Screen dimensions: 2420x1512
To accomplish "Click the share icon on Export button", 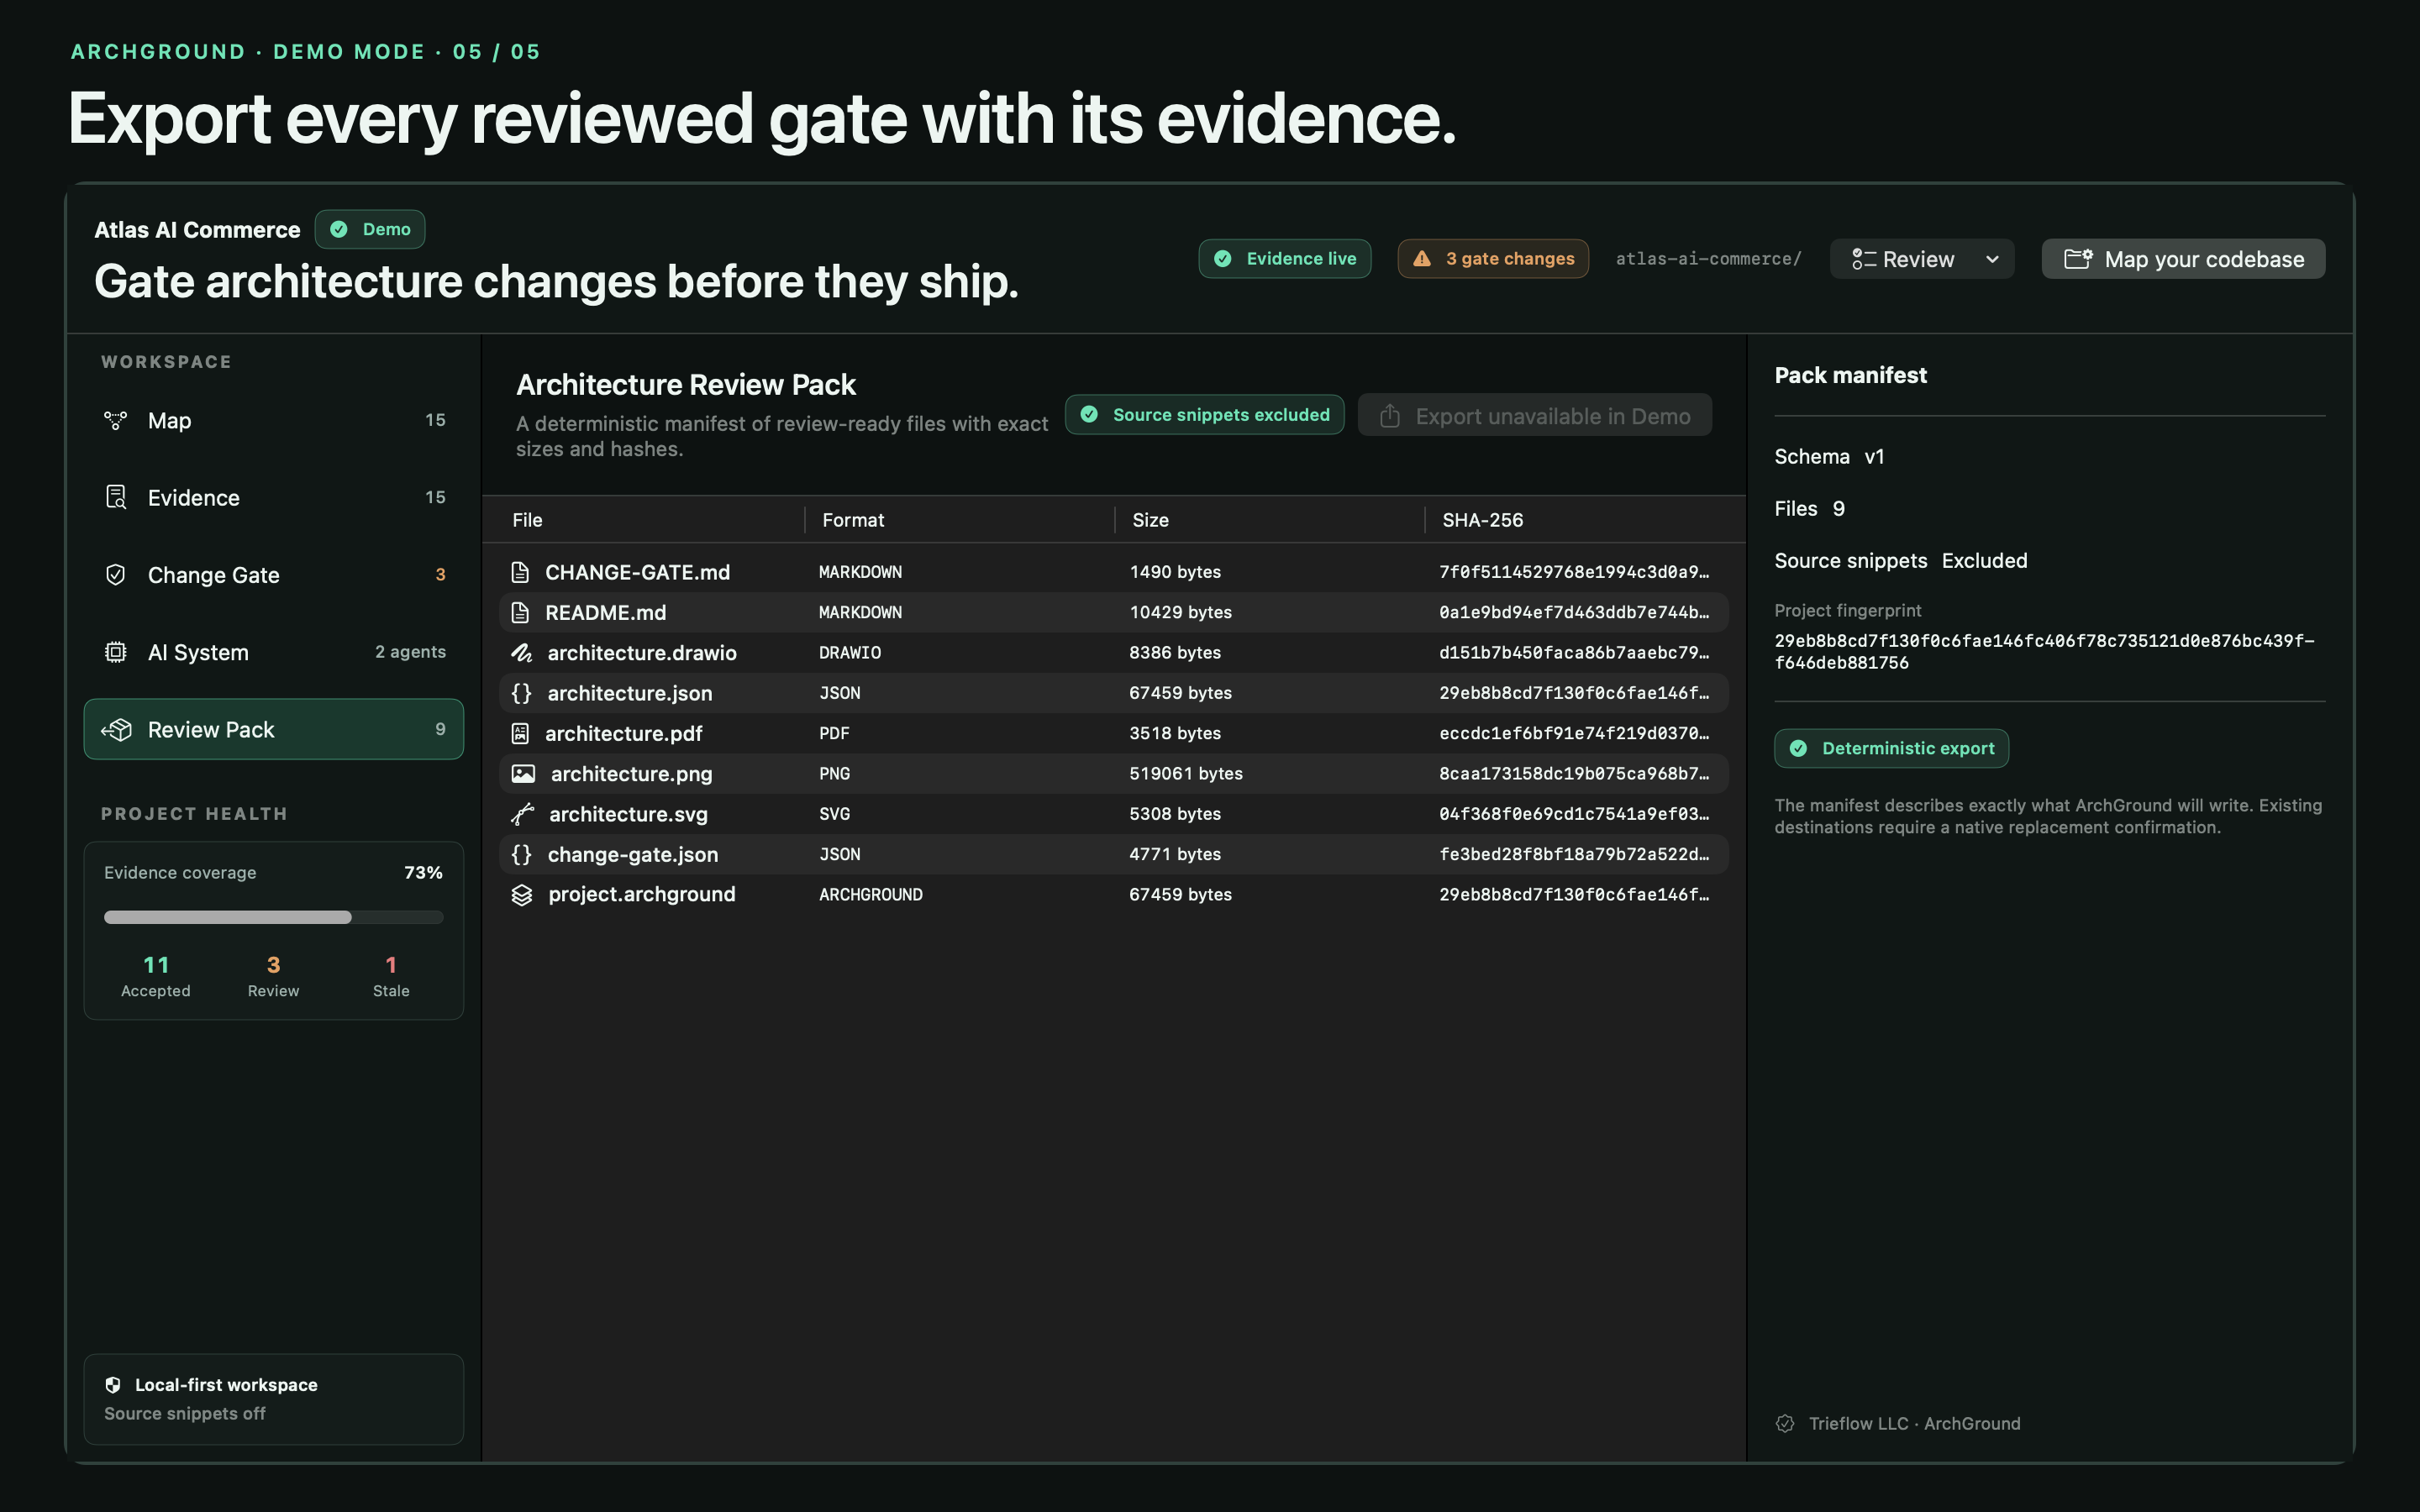I will (1390, 416).
